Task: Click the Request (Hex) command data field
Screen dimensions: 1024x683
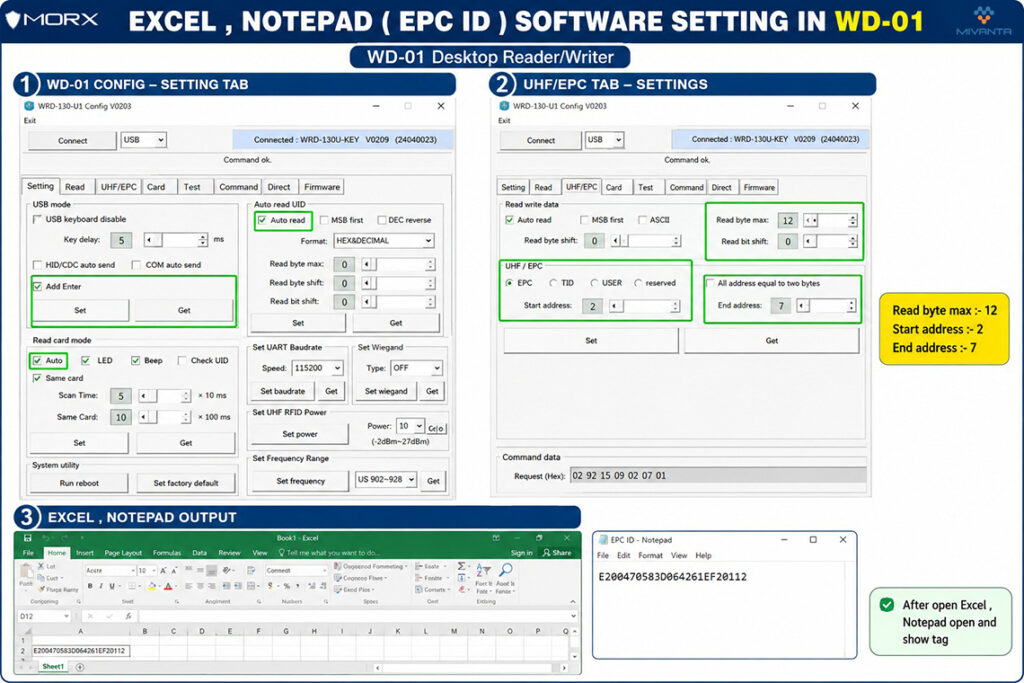Action: pyautogui.click(x=718, y=475)
